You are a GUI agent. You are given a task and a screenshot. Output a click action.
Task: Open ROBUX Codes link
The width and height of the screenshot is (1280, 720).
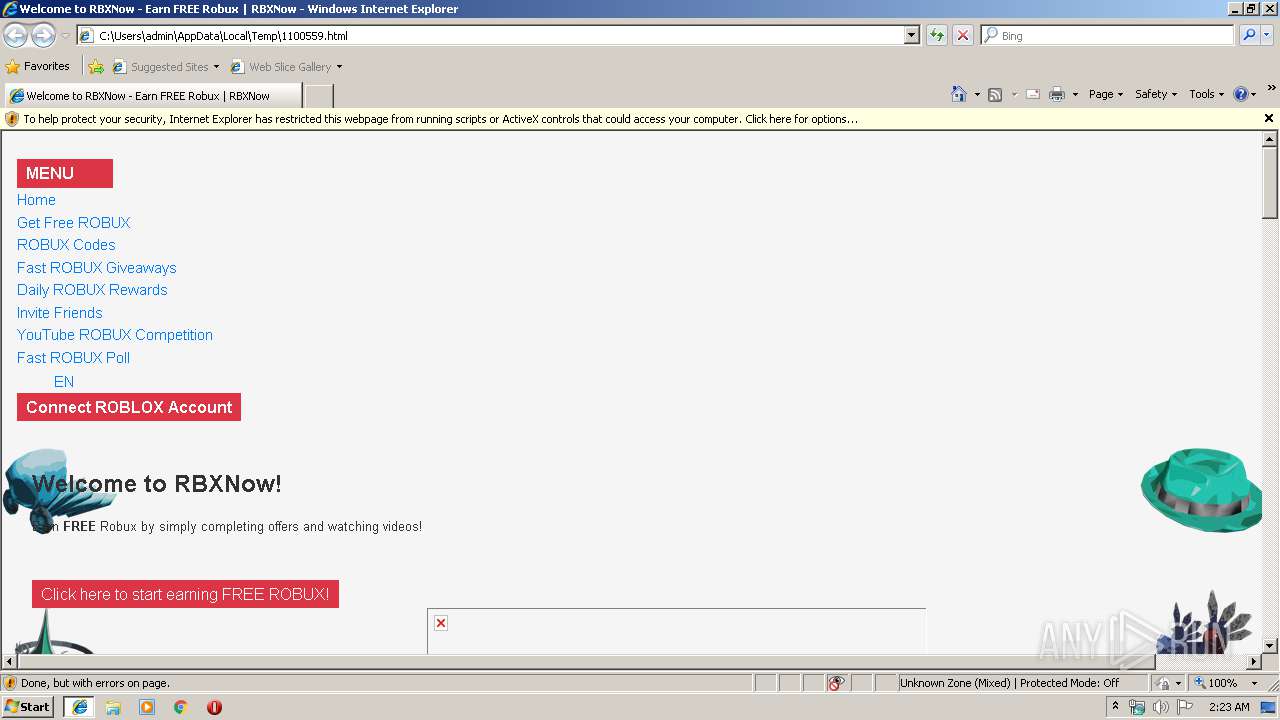click(x=66, y=245)
